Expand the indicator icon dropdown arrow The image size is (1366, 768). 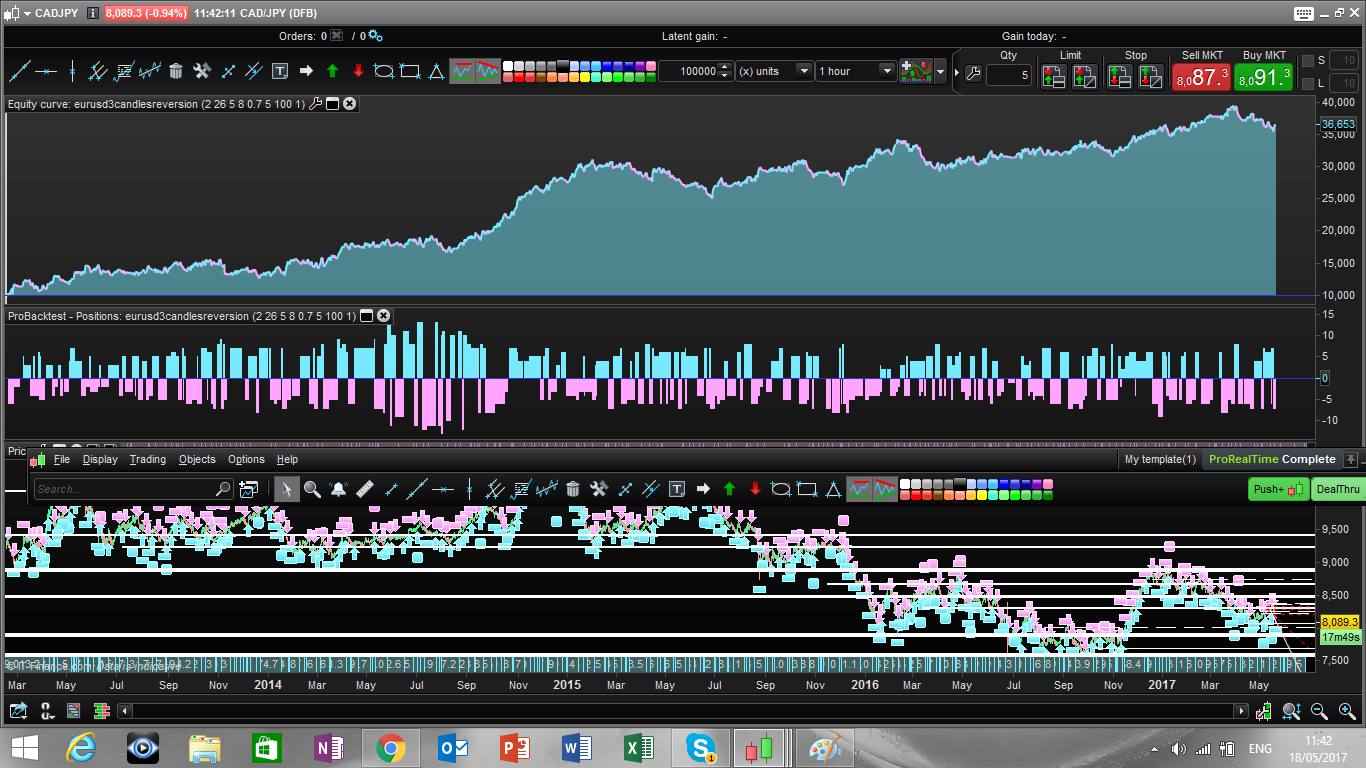[940, 71]
